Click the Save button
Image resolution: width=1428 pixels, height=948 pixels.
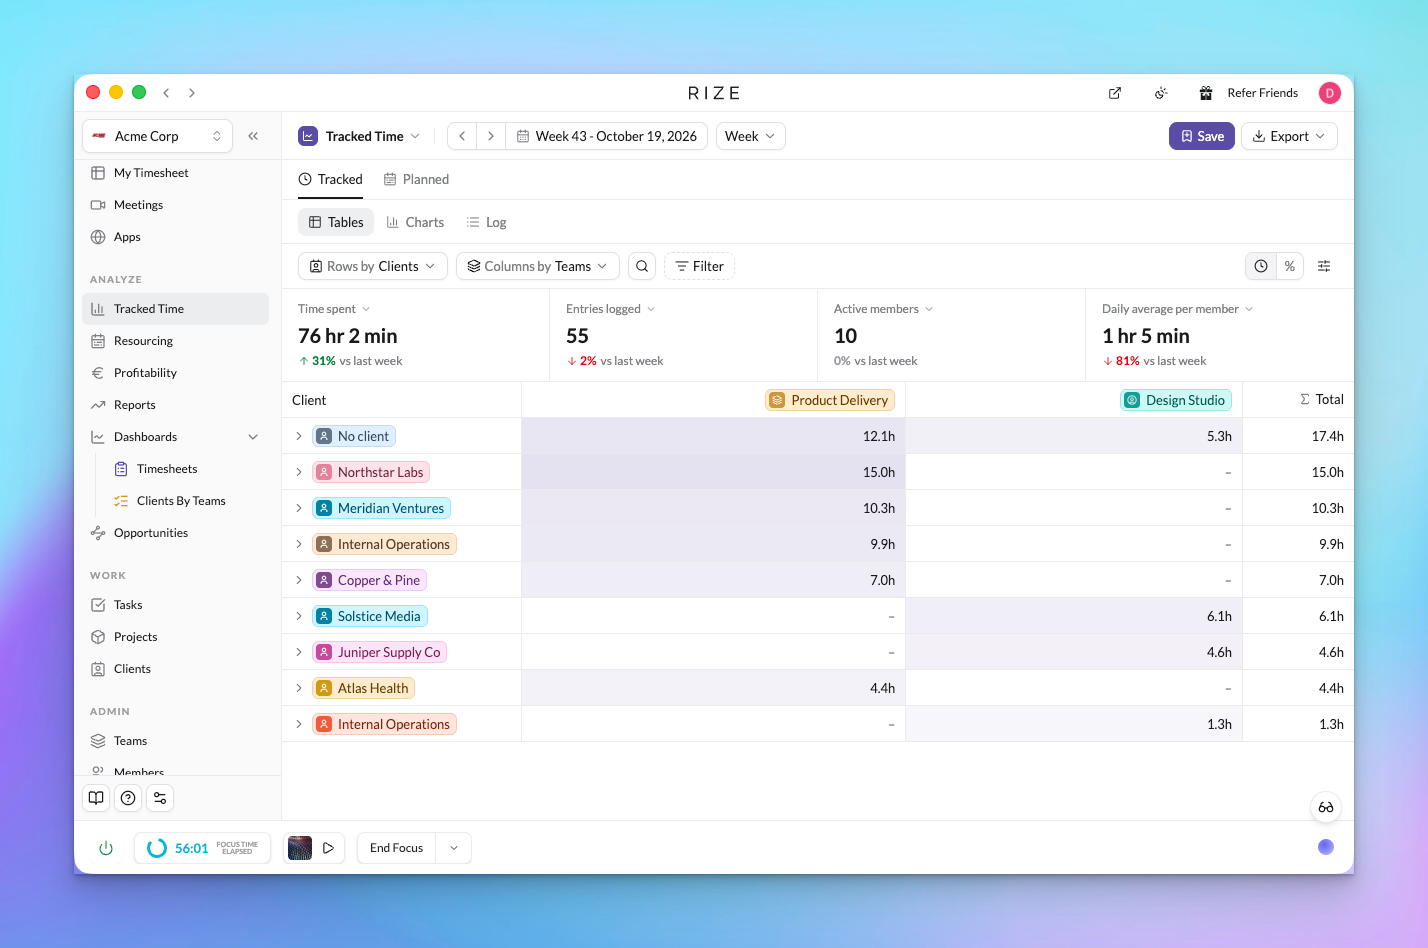coord(1202,136)
